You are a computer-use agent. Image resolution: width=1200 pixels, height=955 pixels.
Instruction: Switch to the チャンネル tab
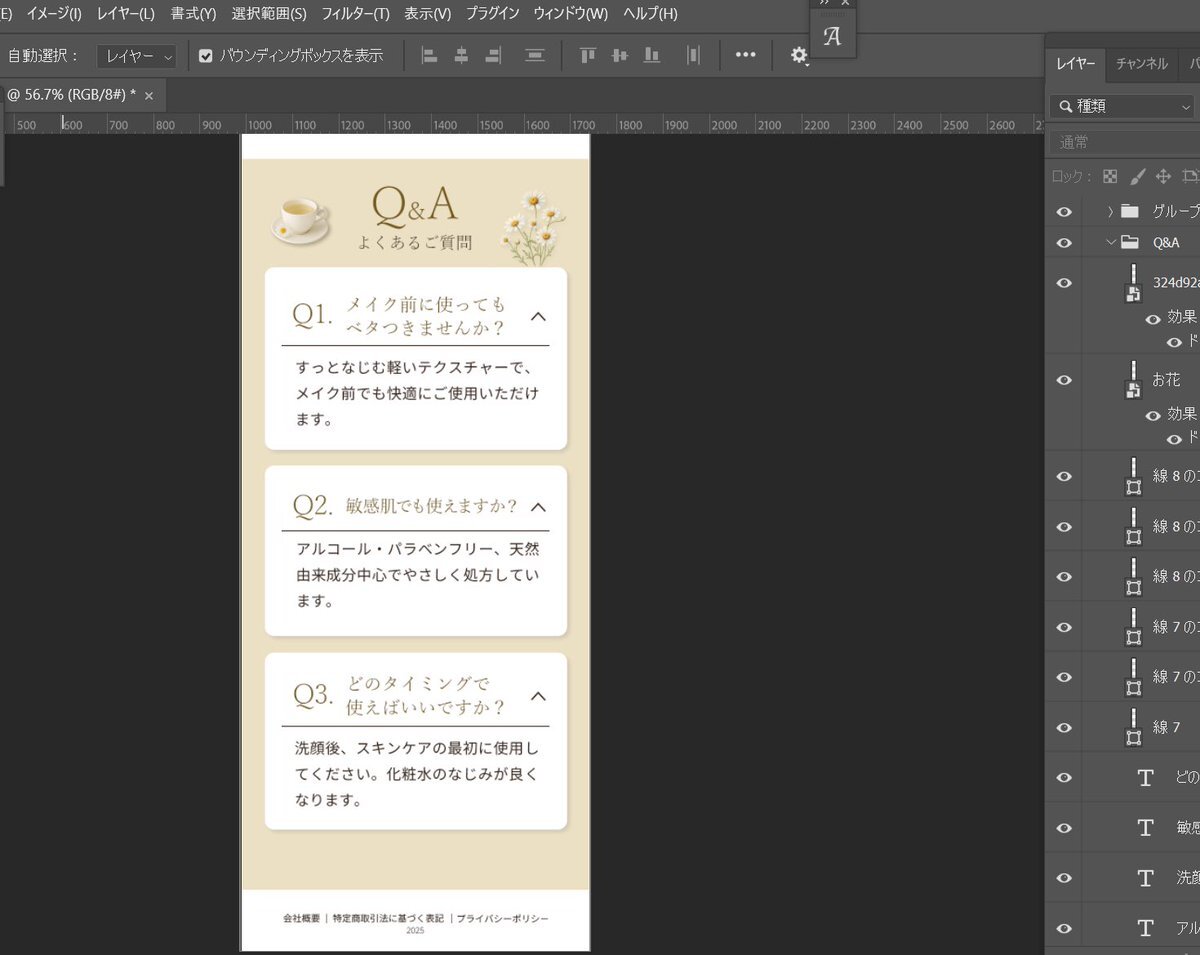1141,64
